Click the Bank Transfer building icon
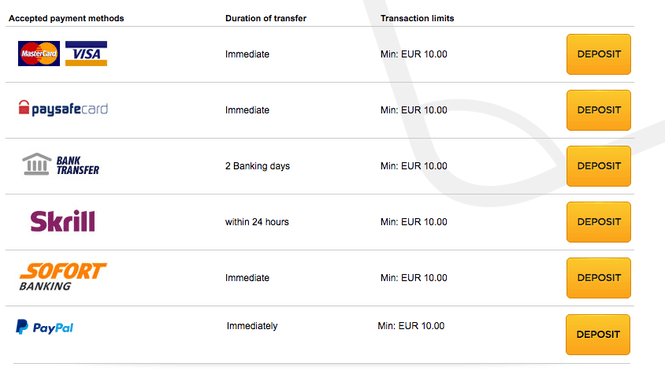665x378 pixels. pyautogui.click(x=36, y=164)
